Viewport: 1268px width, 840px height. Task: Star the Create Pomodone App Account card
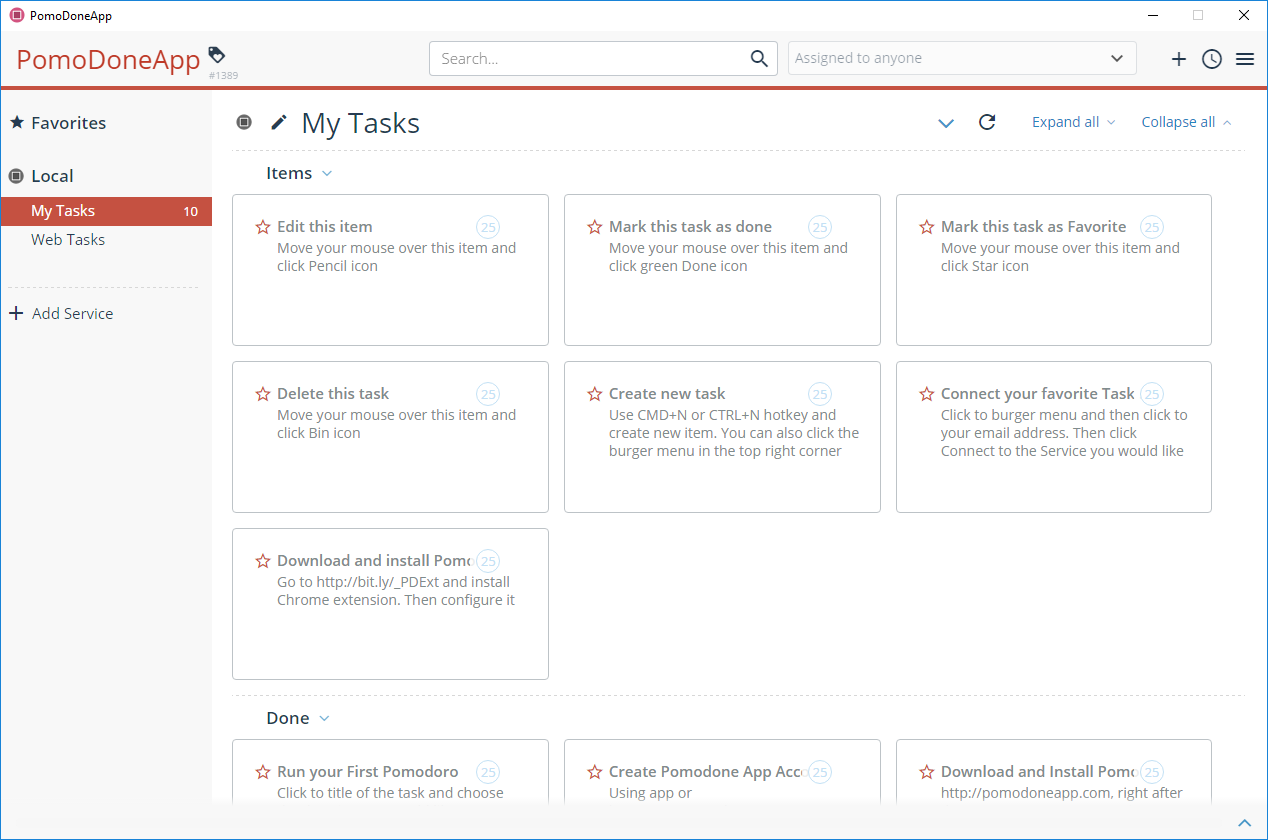click(x=595, y=772)
